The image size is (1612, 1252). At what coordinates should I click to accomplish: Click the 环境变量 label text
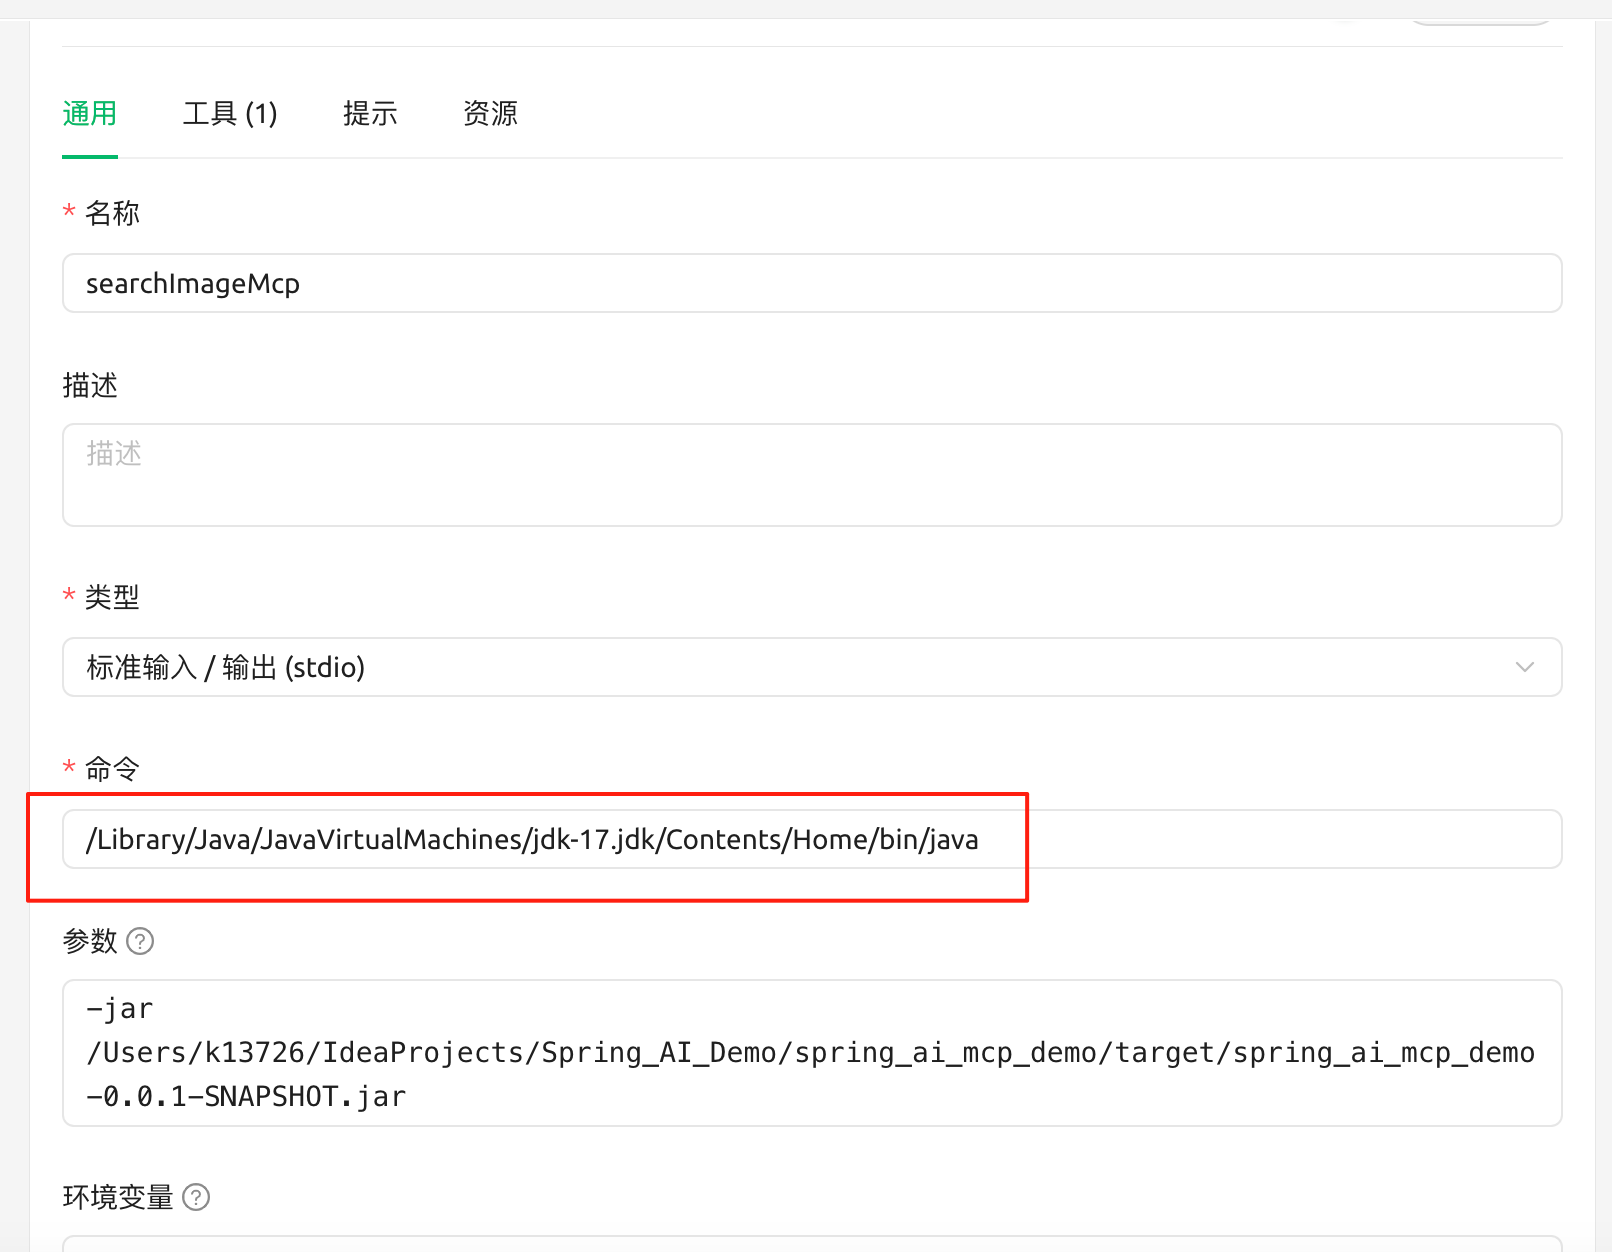tap(118, 1197)
